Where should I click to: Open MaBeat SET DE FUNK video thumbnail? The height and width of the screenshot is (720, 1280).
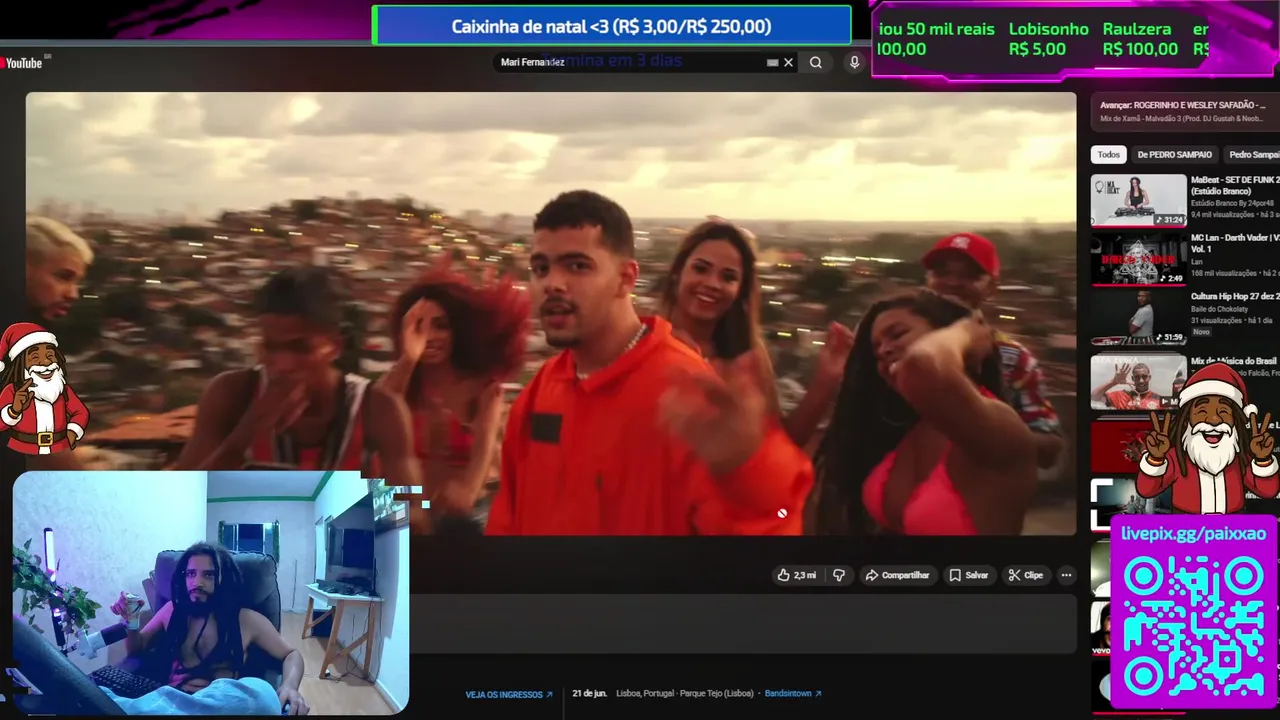coord(1138,201)
